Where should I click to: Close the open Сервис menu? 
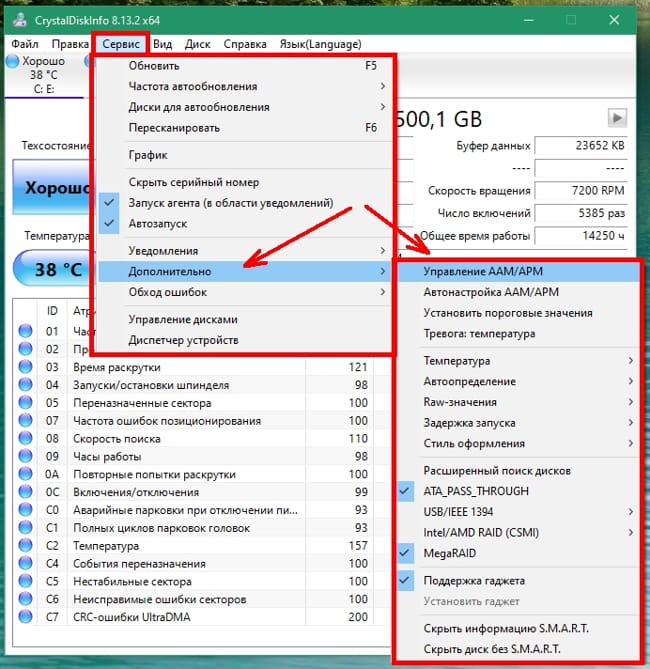121,44
